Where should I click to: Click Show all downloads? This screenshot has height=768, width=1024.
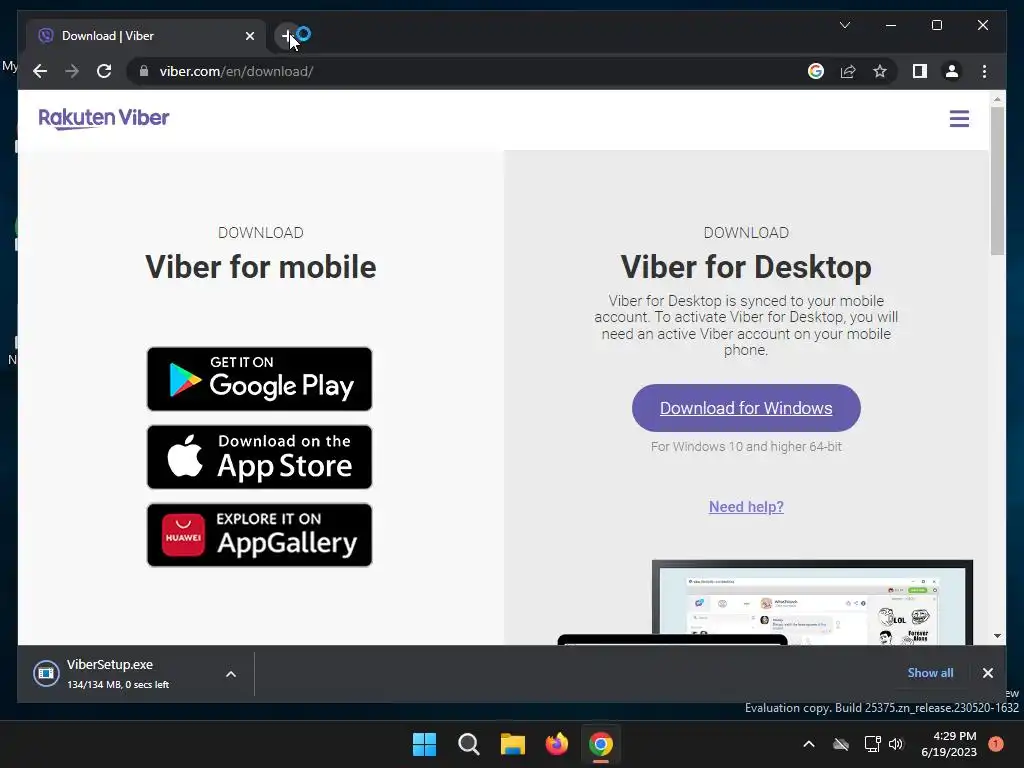[930, 673]
